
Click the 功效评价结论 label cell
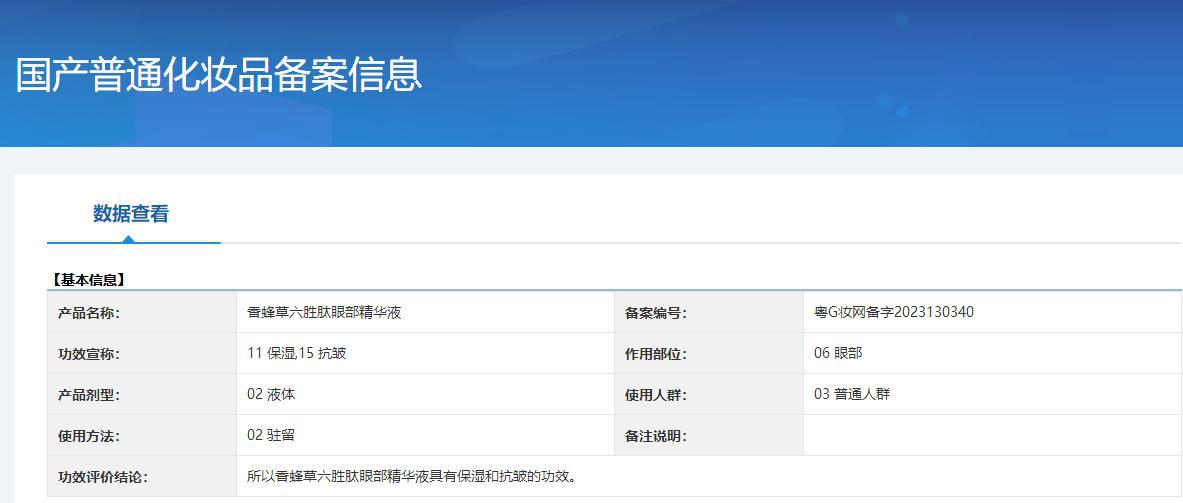tap(142, 477)
